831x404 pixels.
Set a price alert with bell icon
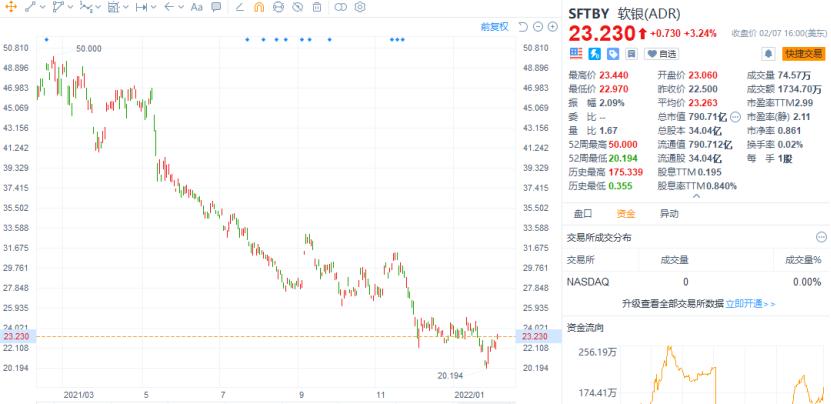point(768,54)
